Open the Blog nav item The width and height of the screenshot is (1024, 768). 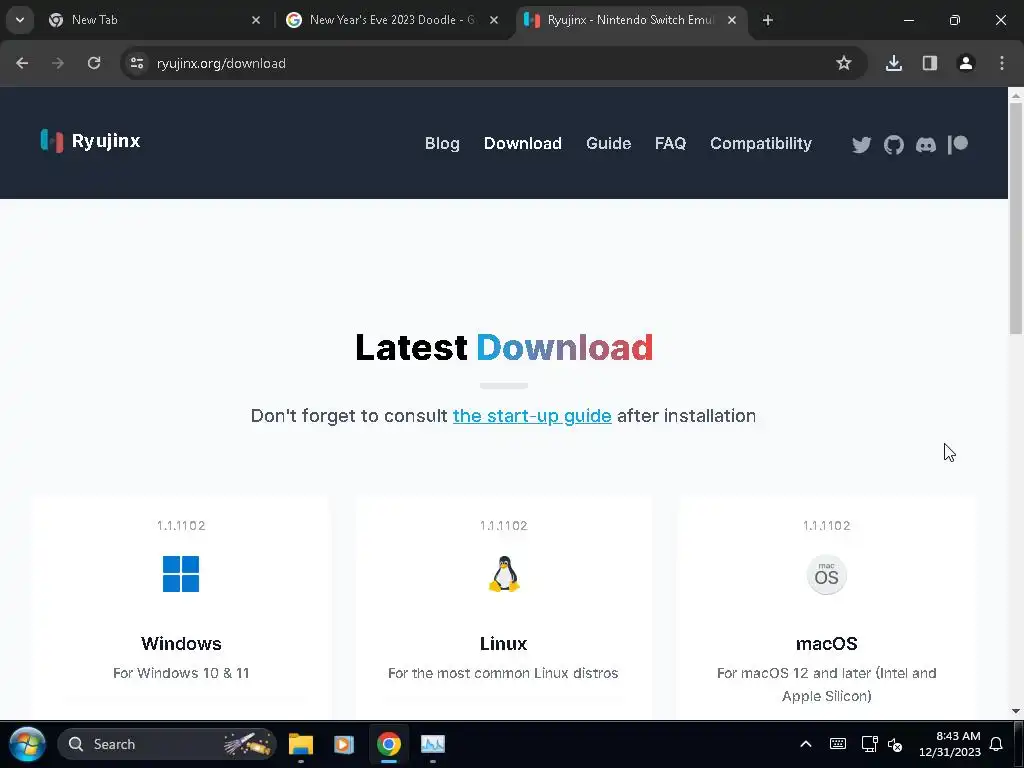point(442,144)
